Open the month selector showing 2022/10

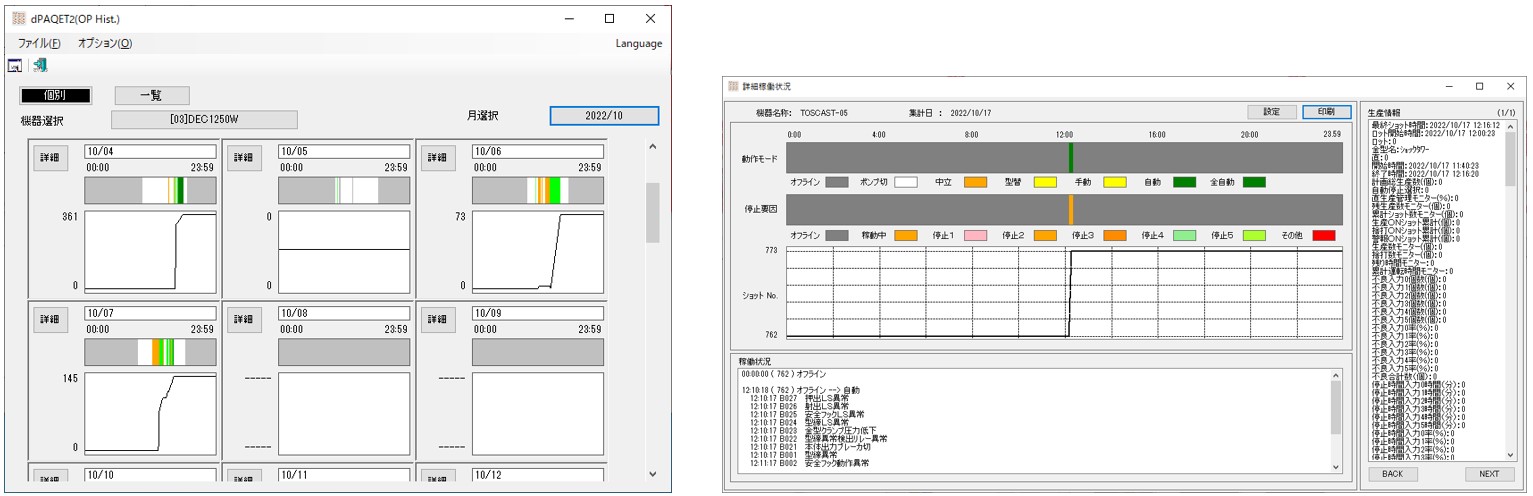(604, 116)
